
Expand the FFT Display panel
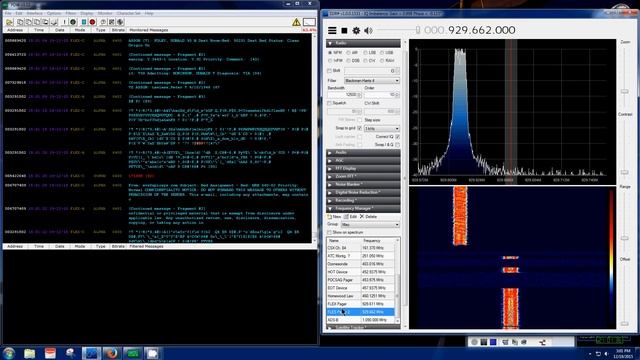pyautogui.click(x=363, y=169)
